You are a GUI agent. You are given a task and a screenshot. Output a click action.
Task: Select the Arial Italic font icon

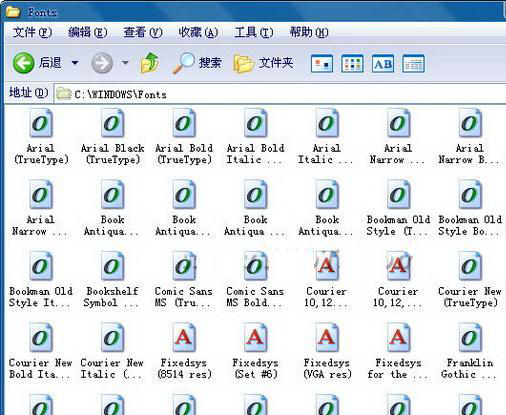[x=327, y=123]
